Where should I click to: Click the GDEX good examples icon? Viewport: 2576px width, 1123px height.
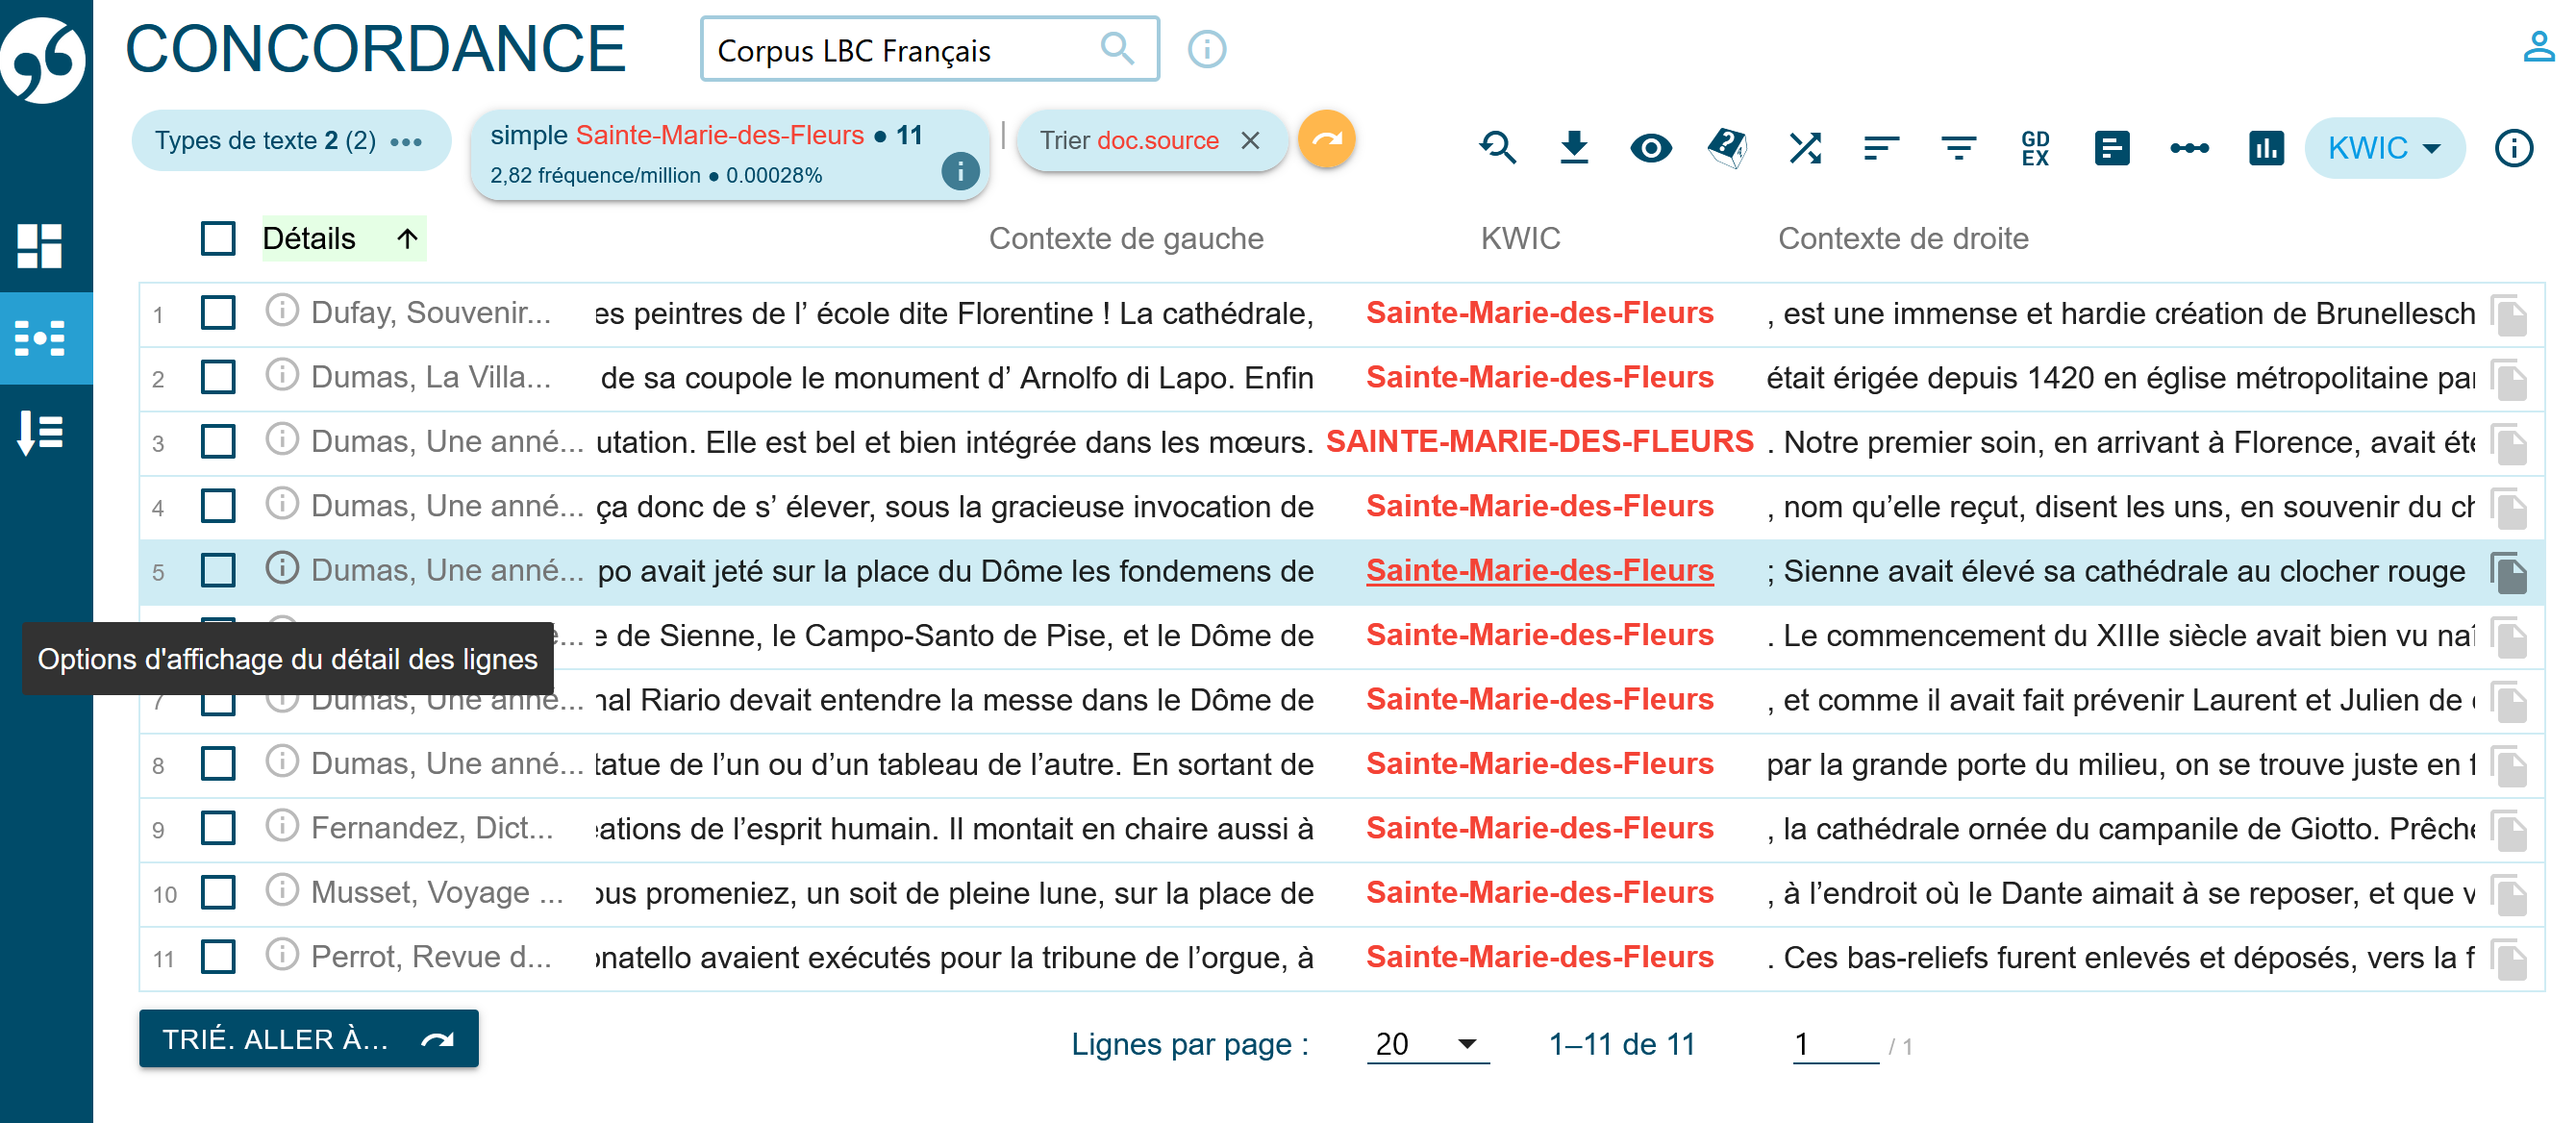tap(2035, 148)
